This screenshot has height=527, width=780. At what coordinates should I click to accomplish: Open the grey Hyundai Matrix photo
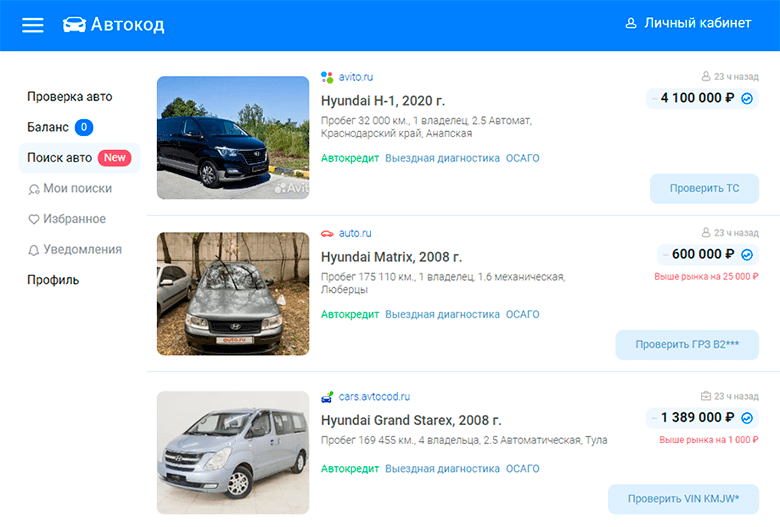(x=233, y=294)
